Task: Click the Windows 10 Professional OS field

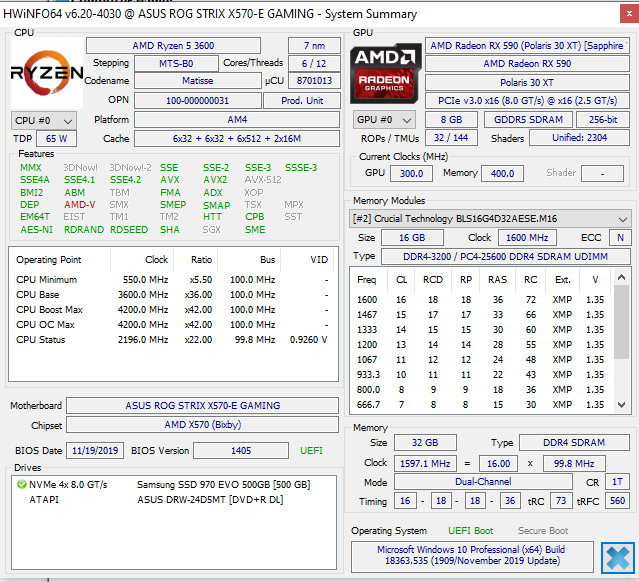Action: coord(472,556)
